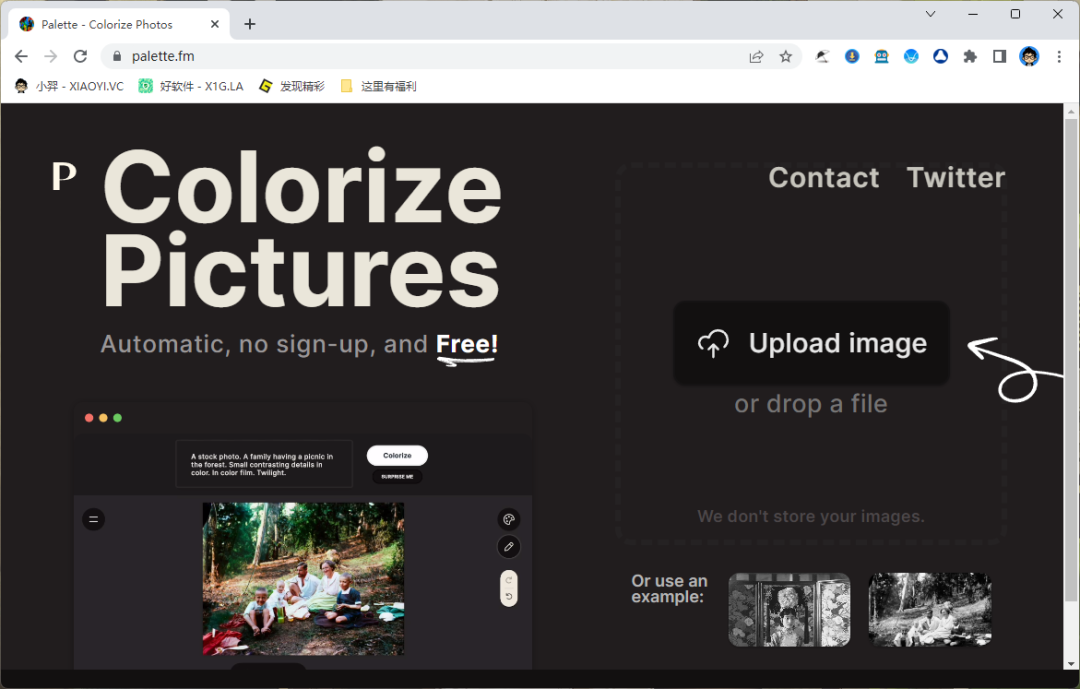
Task: Click the pencil edit icon in demo
Action: pos(508,547)
